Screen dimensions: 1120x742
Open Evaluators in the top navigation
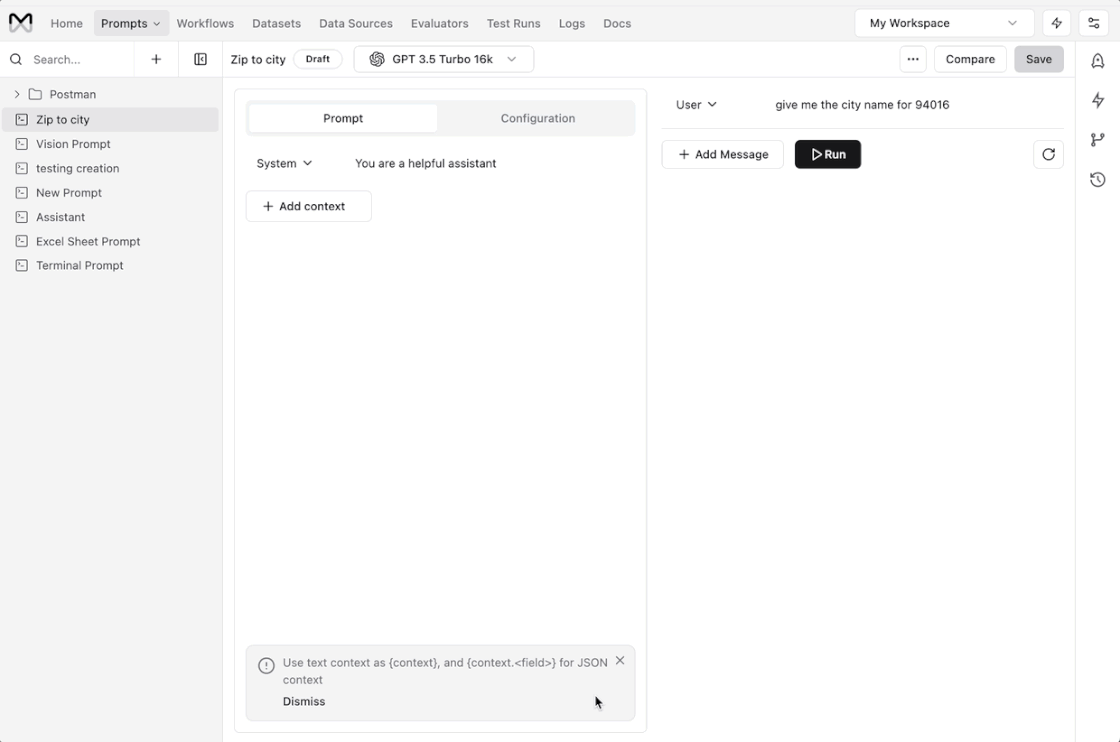point(439,23)
